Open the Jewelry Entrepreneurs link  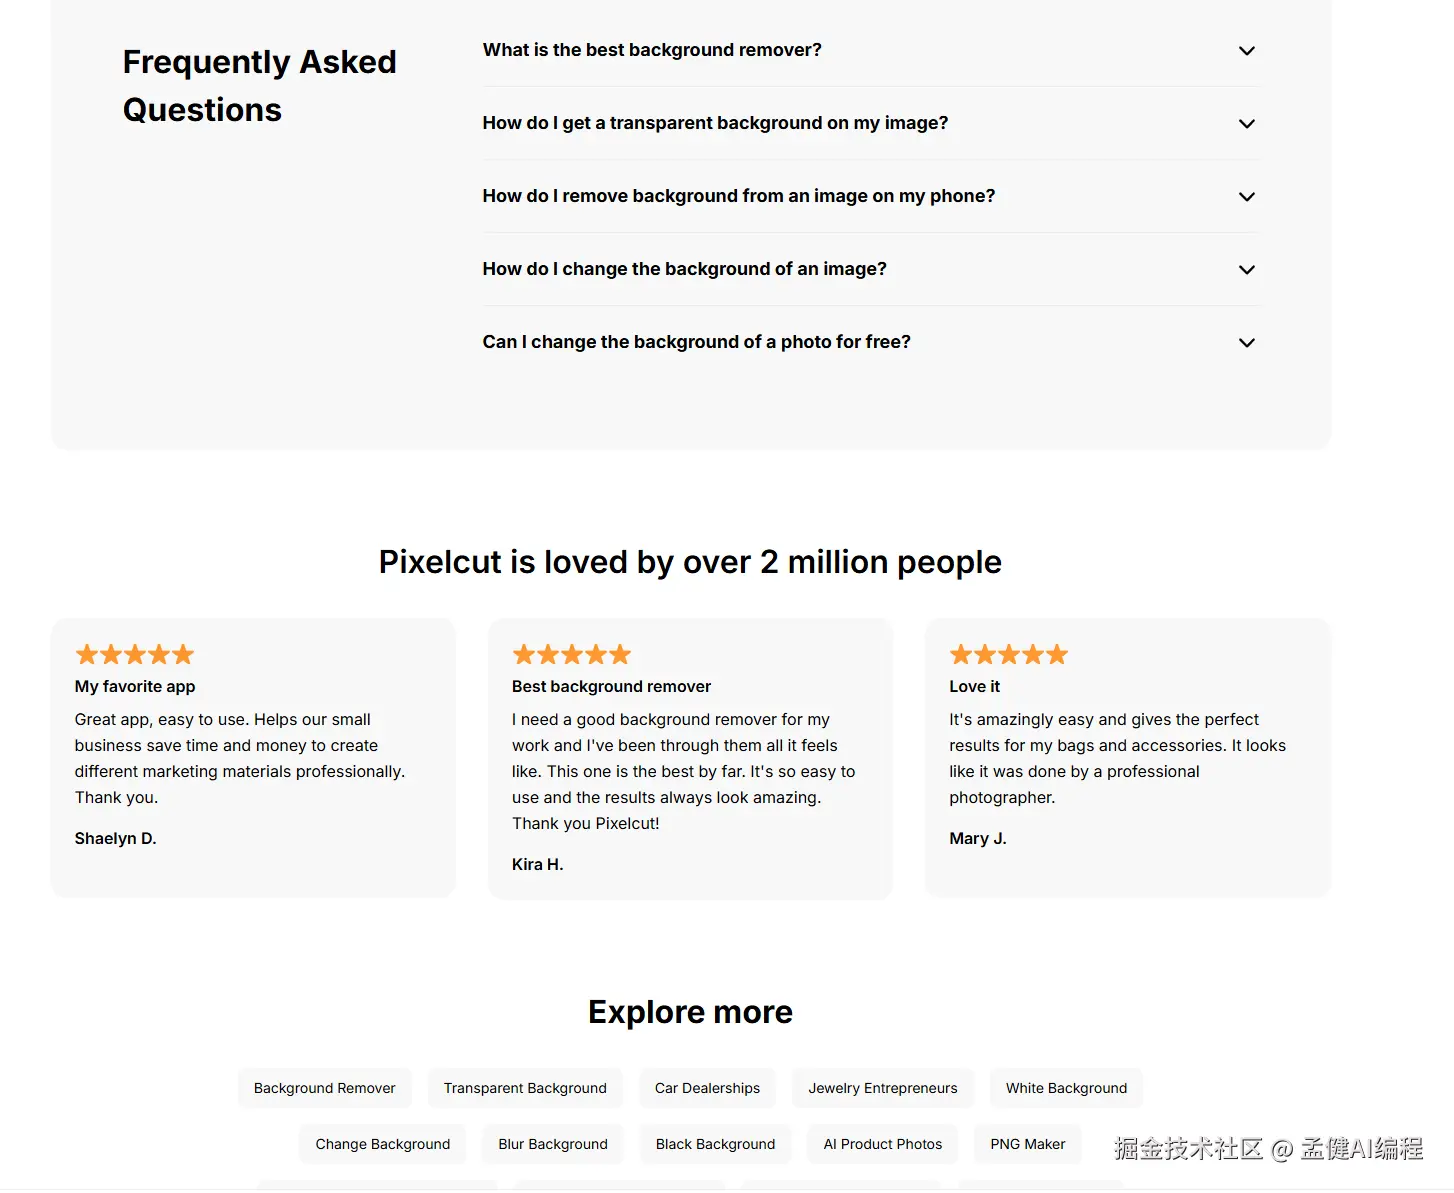[883, 1088]
